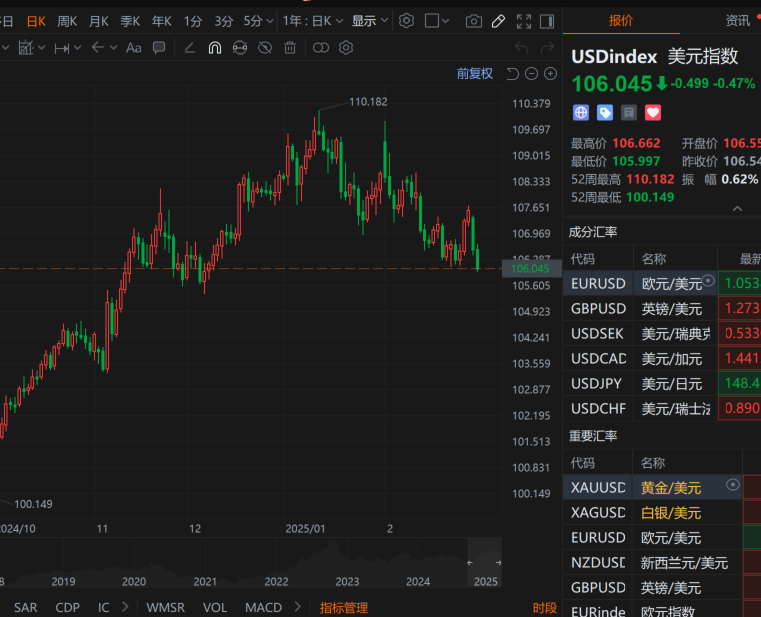Delete drawings with the trash icon

[x=290, y=47]
